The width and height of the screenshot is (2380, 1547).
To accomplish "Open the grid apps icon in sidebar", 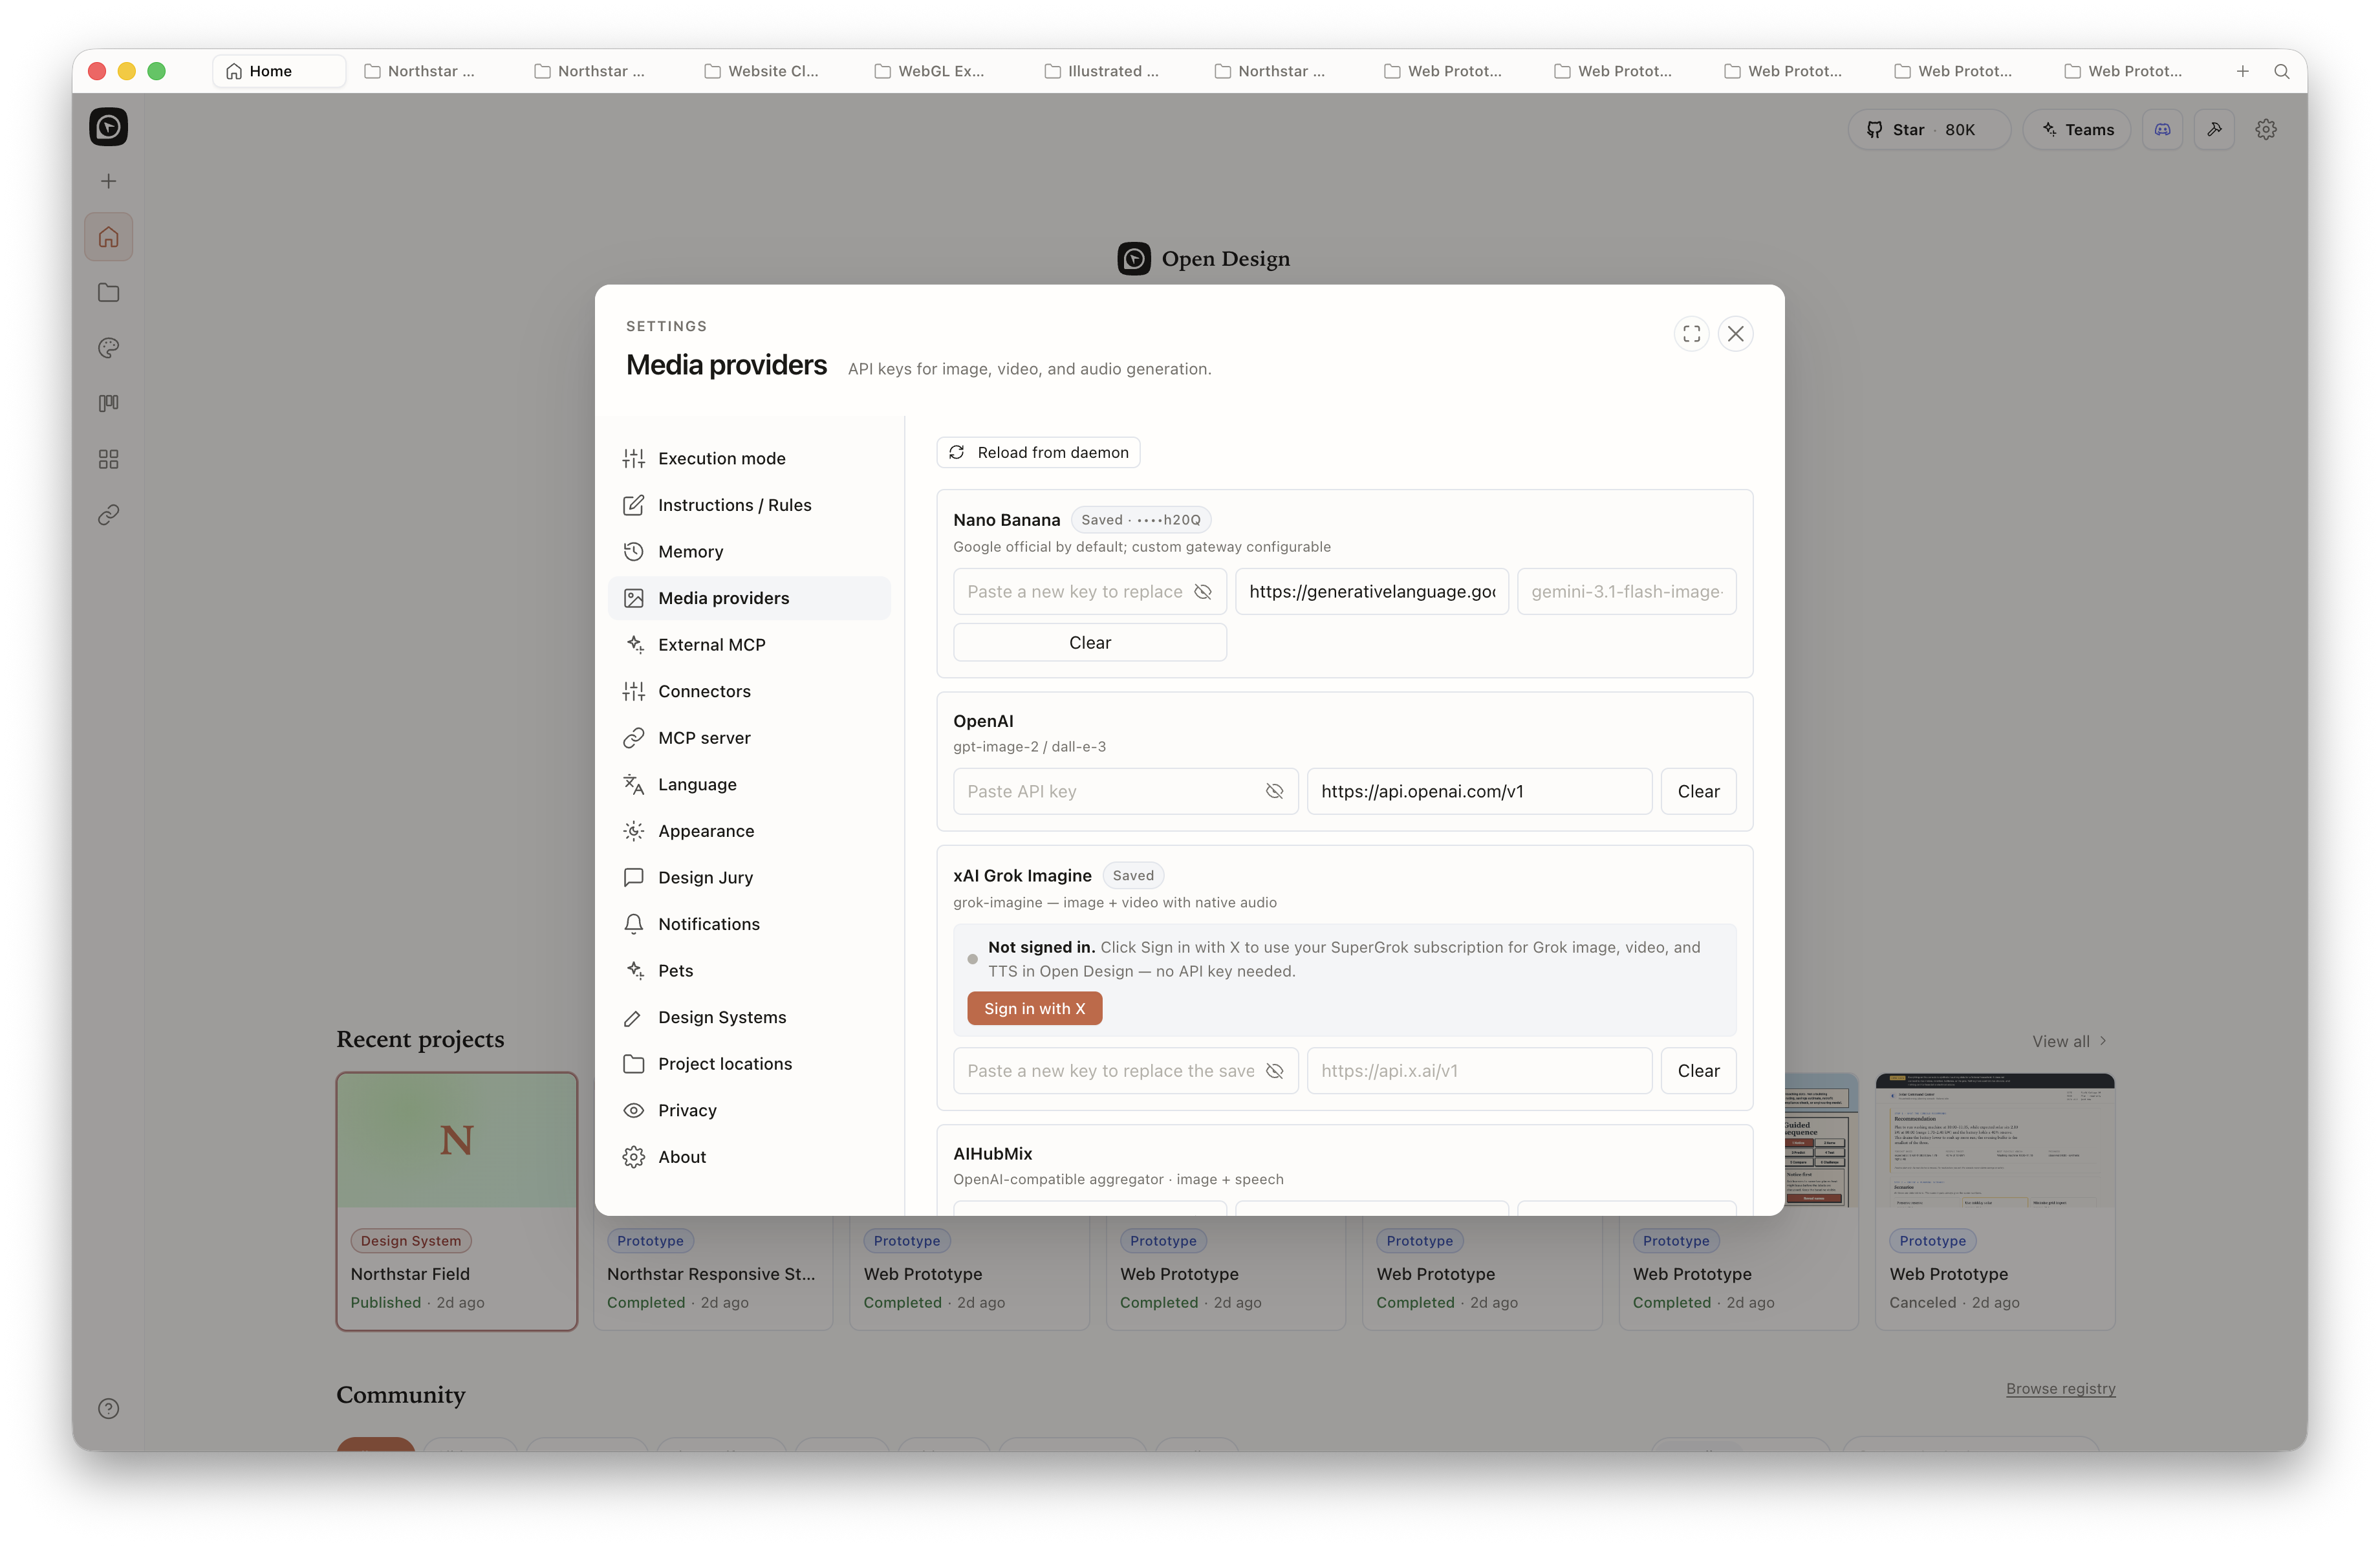I will pyautogui.click(x=109, y=459).
